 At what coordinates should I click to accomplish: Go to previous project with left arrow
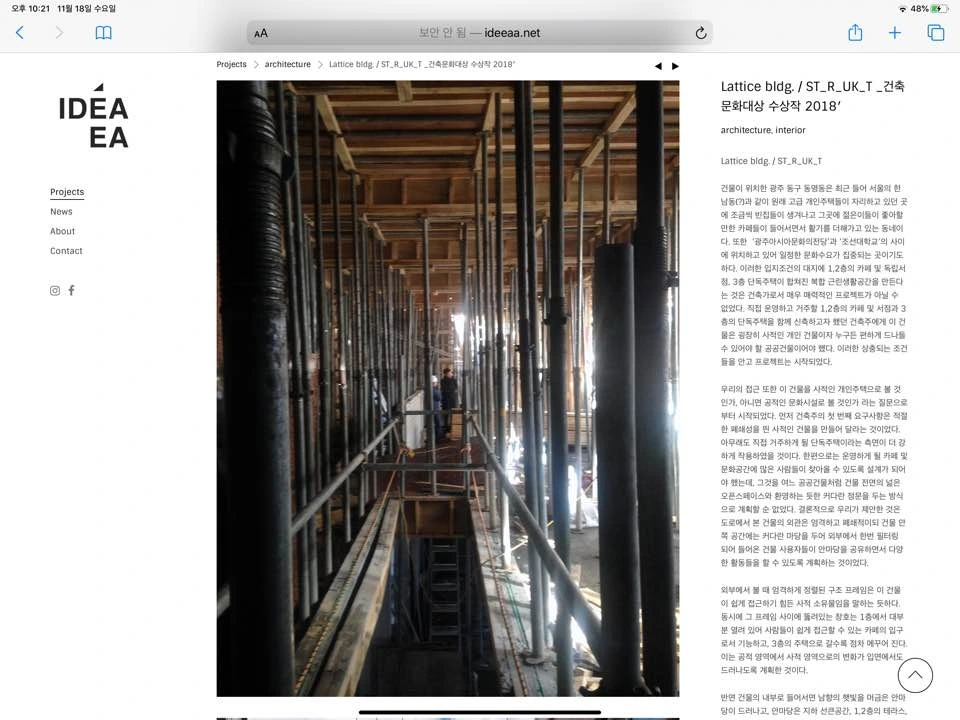coord(658,66)
